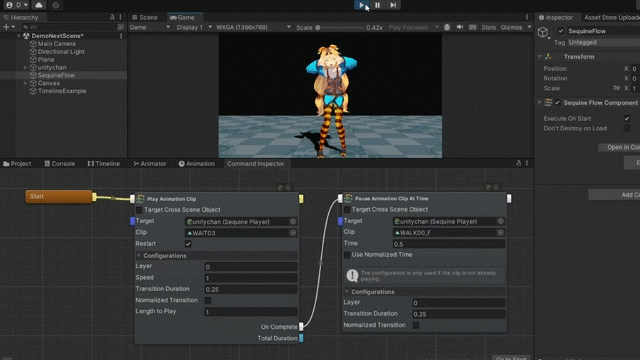Viewport: 640px width, 360px height.
Task: Toggle Don't Destroy on Load checkbox
Action: pos(627,128)
